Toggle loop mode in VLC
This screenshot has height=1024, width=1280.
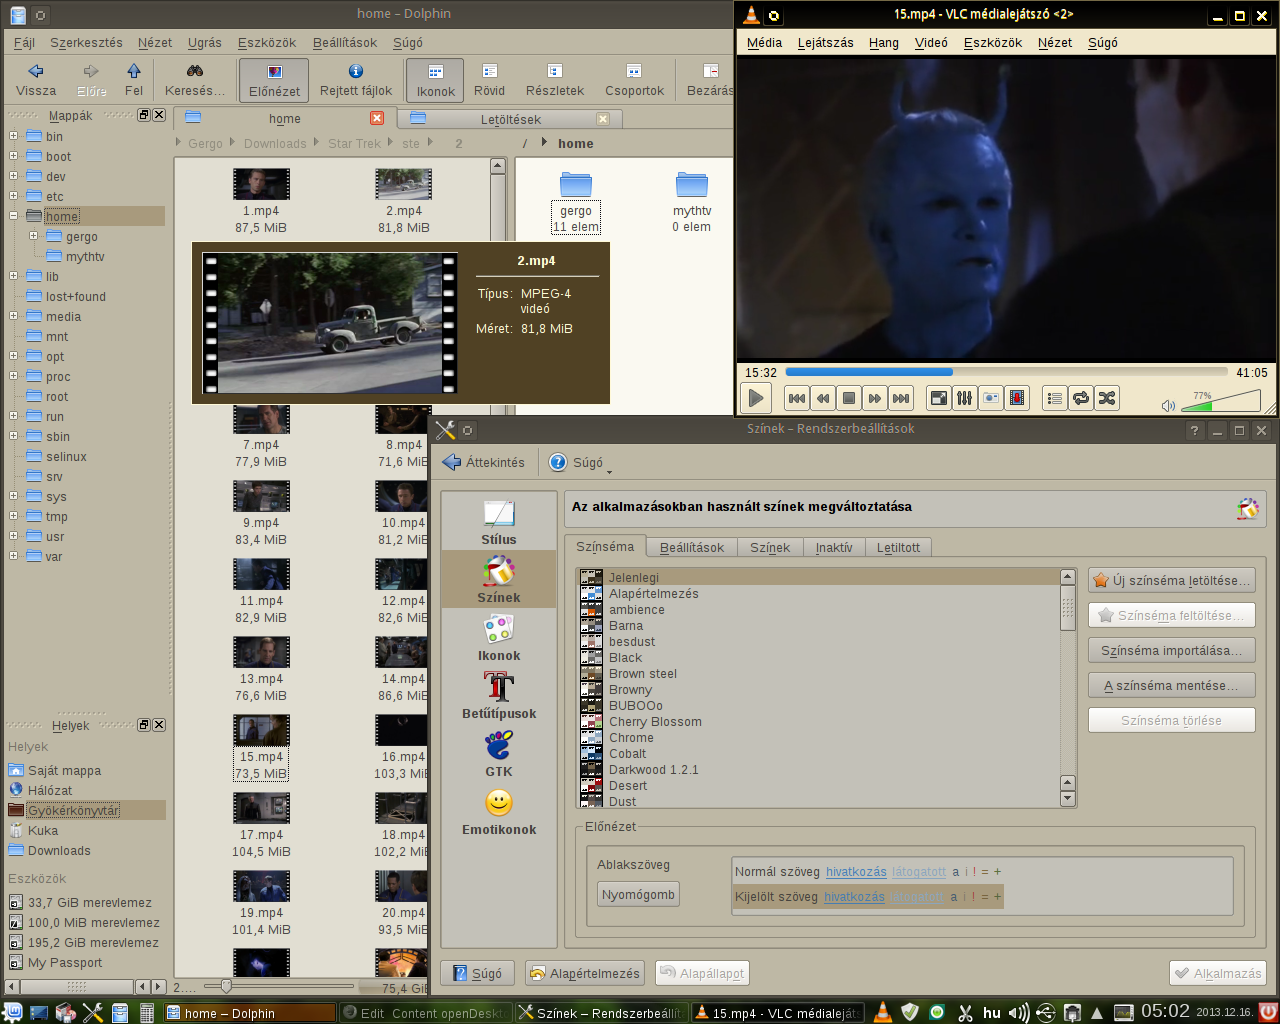(x=1081, y=398)
